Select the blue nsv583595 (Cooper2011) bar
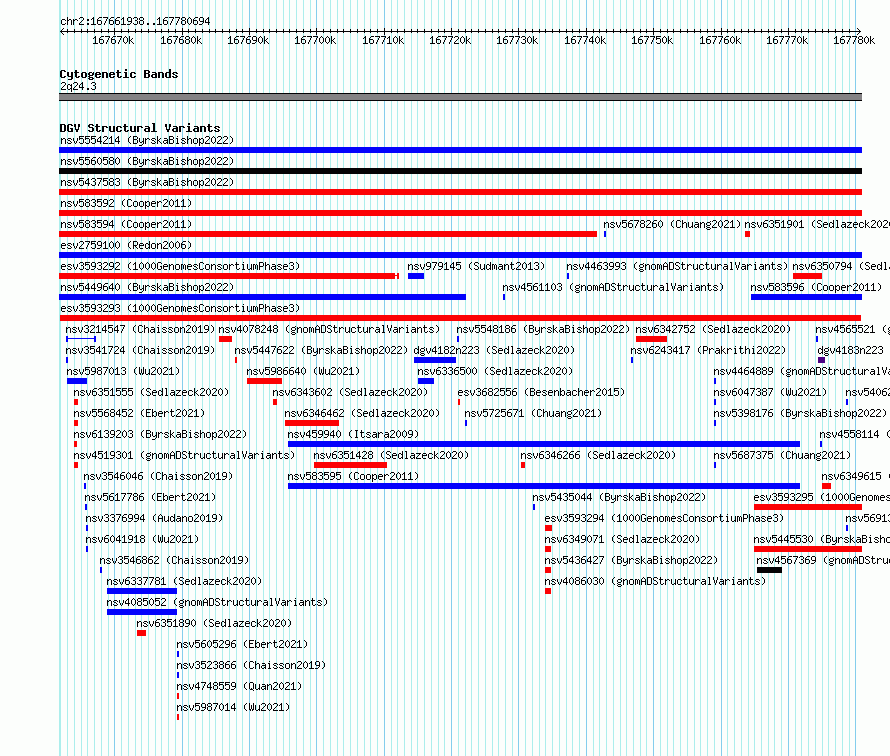The image size is (890, 756). pyautogui.click(x=544, y=486)
